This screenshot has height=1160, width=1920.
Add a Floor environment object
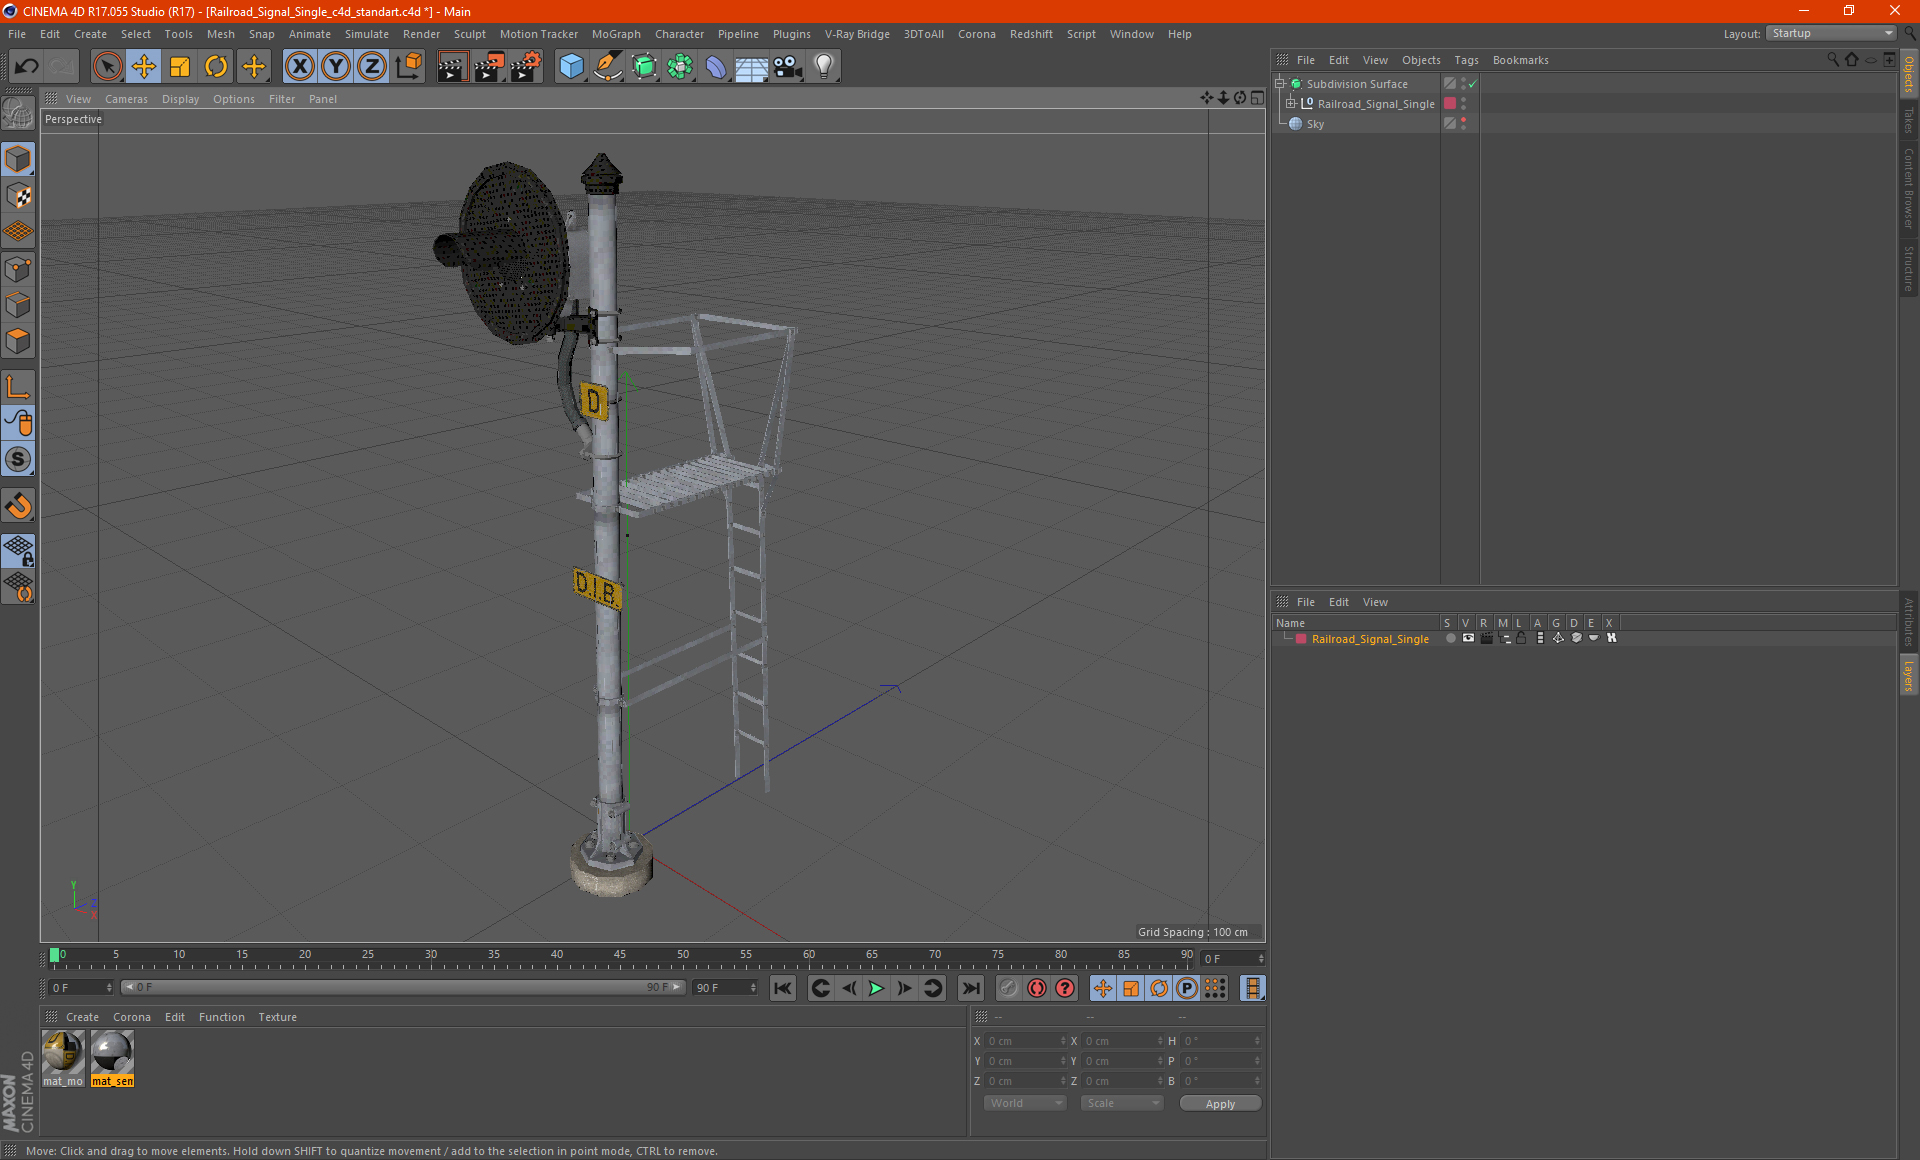[752, 66]
